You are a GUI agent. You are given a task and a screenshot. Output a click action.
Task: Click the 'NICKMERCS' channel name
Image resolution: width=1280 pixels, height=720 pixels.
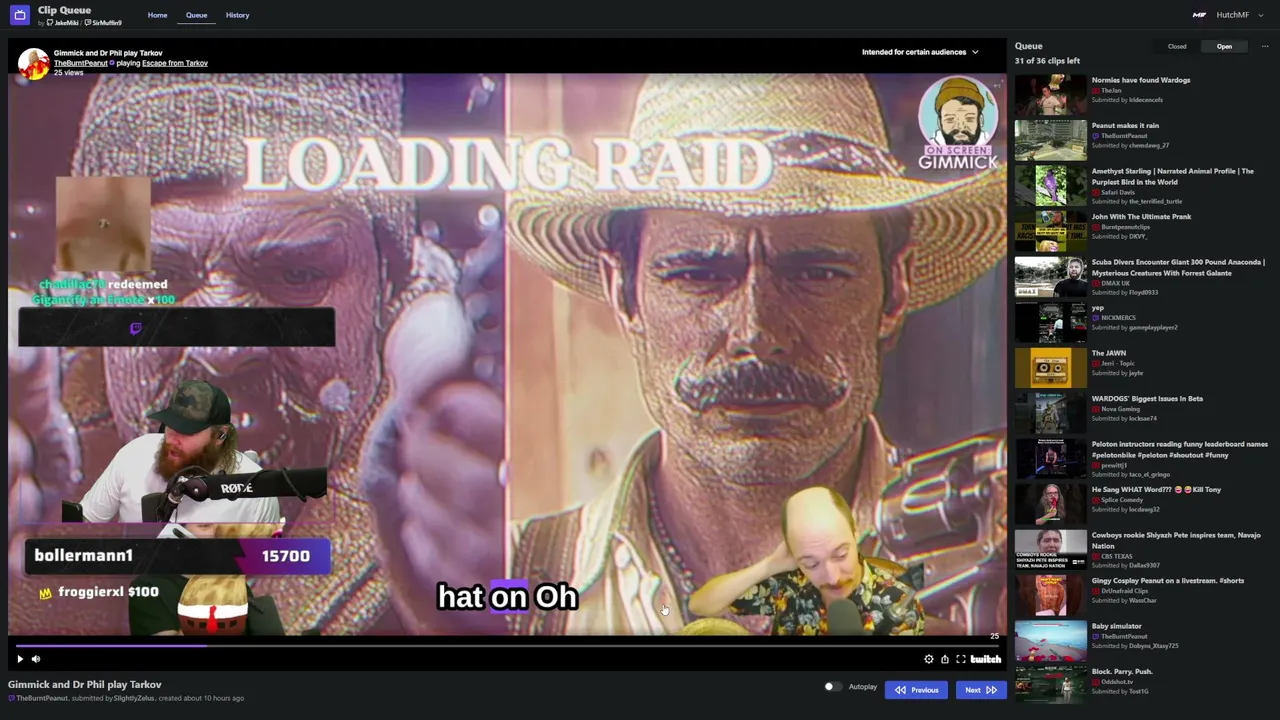coord(1118,318)
